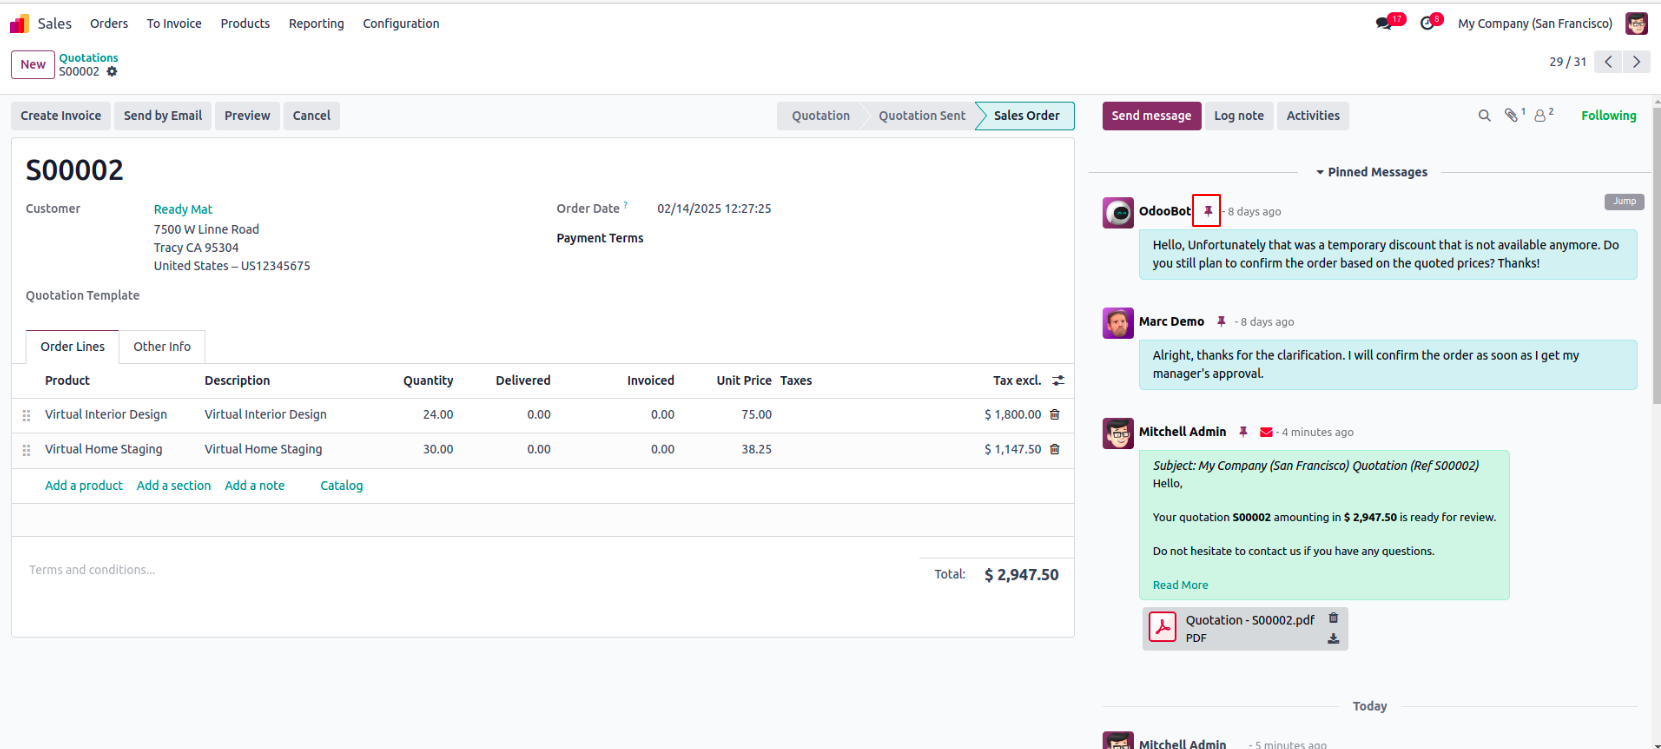Create a New quotation
The height and width of the screenshot is (749, 1661).
coord(33,64)
